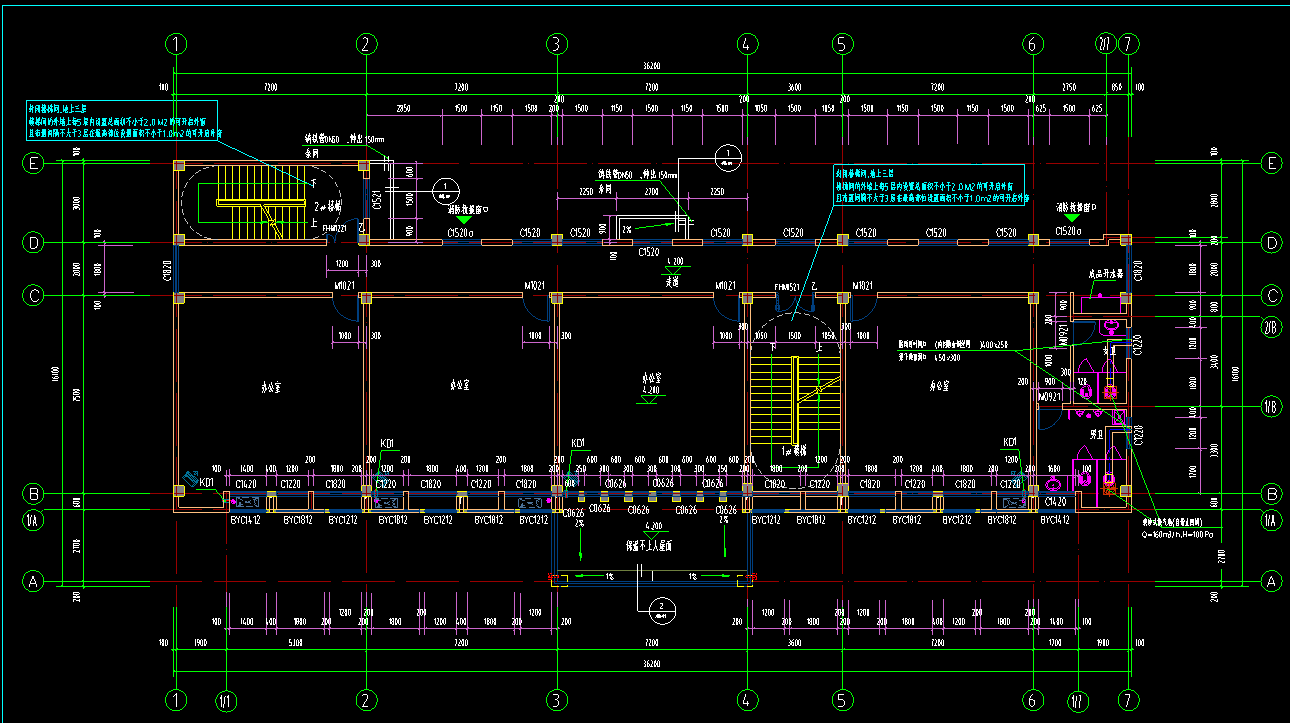Screen dimensions: 1290x723
Task: Click the axis bubble E on the left side
Action: coord(33,163)
